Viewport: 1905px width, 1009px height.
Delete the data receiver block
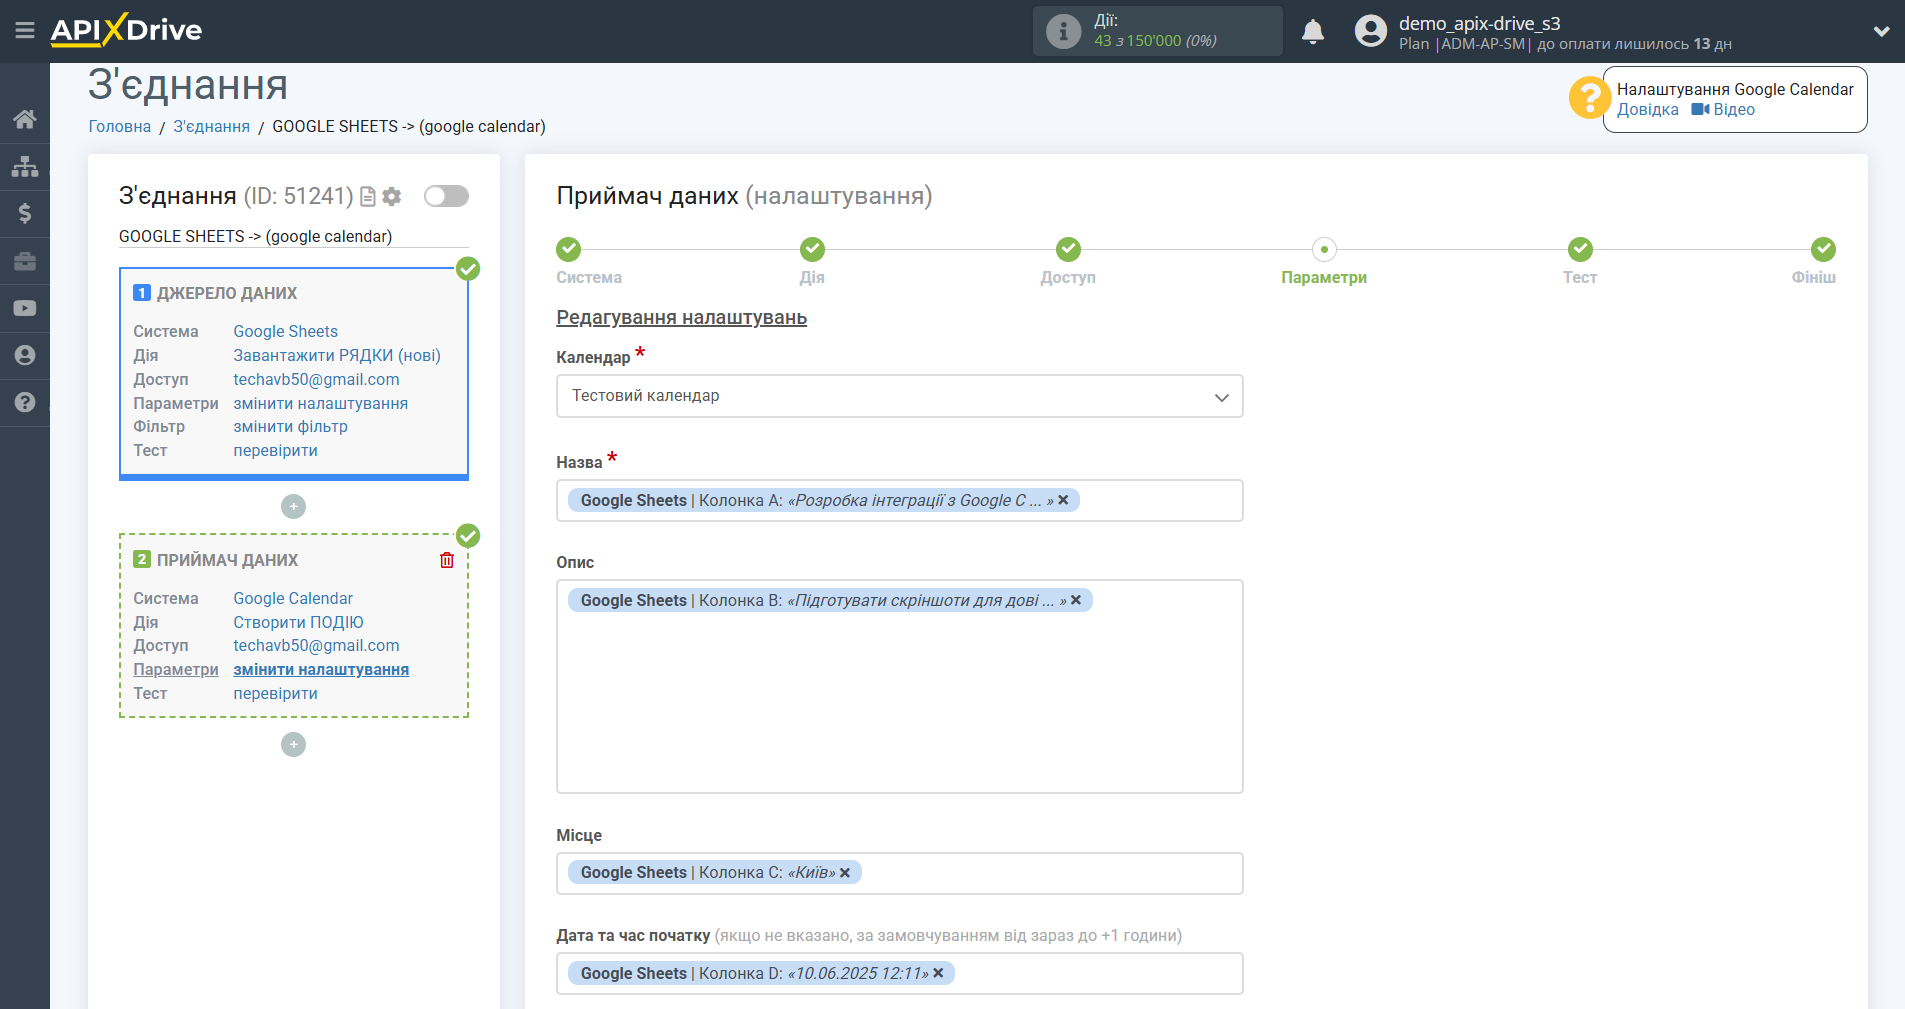(x=447, y=560)
